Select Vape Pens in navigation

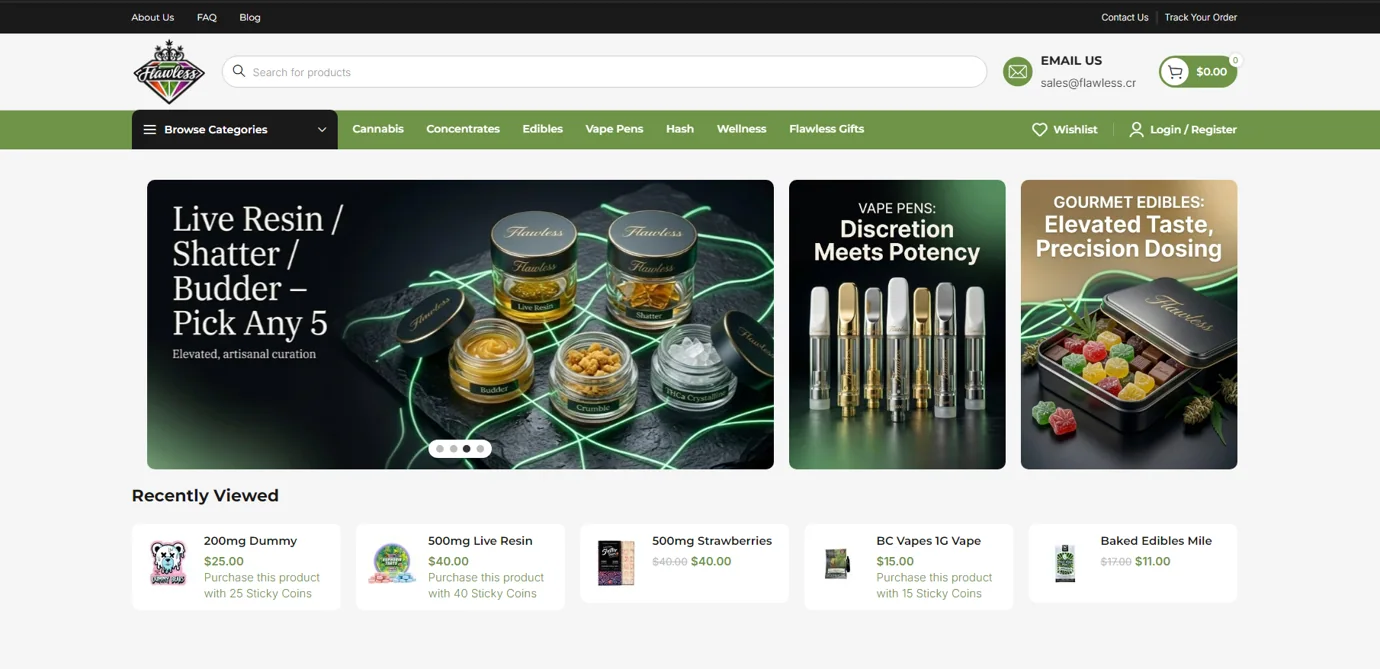[614, 129]
